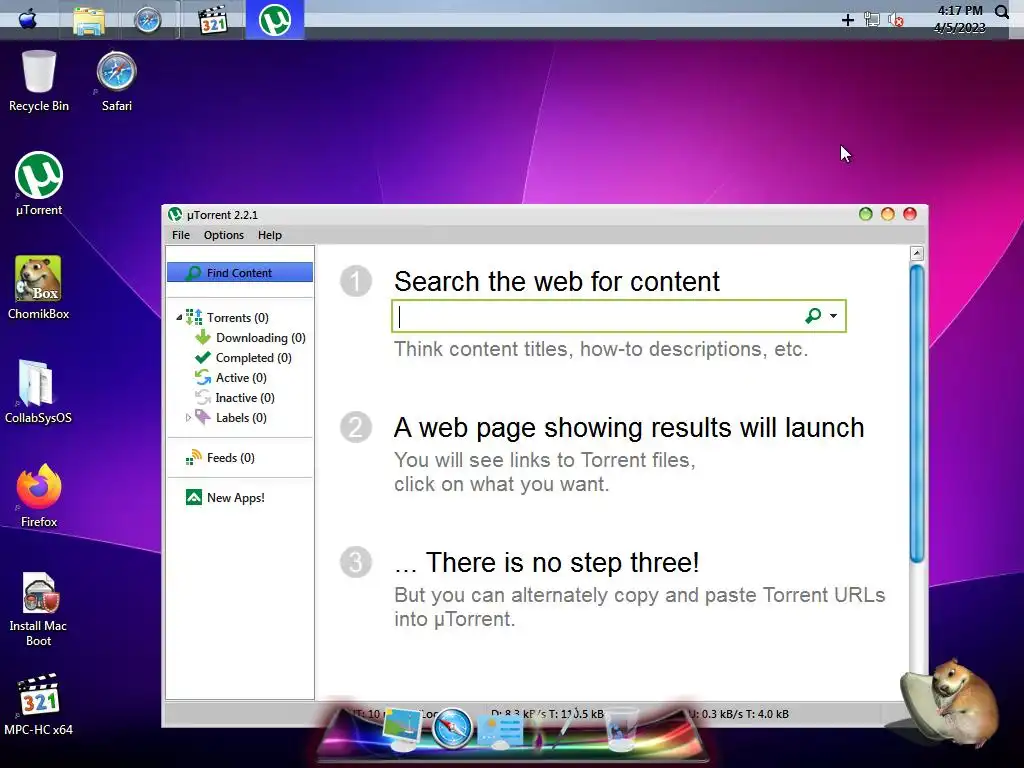1024x768 pixels.
Task: Click the upload speed status "U: 0.3 kB/s T: 4.0 kB"
Action: (x=738, y=714)
